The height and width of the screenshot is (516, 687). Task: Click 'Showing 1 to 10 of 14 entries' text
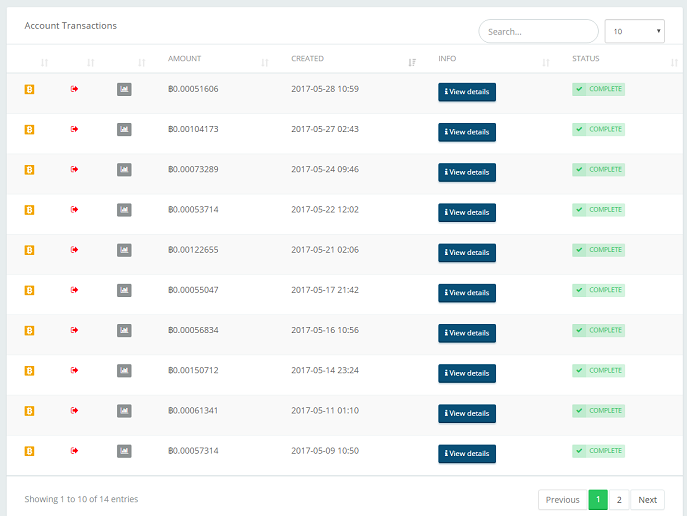point(81,499)
